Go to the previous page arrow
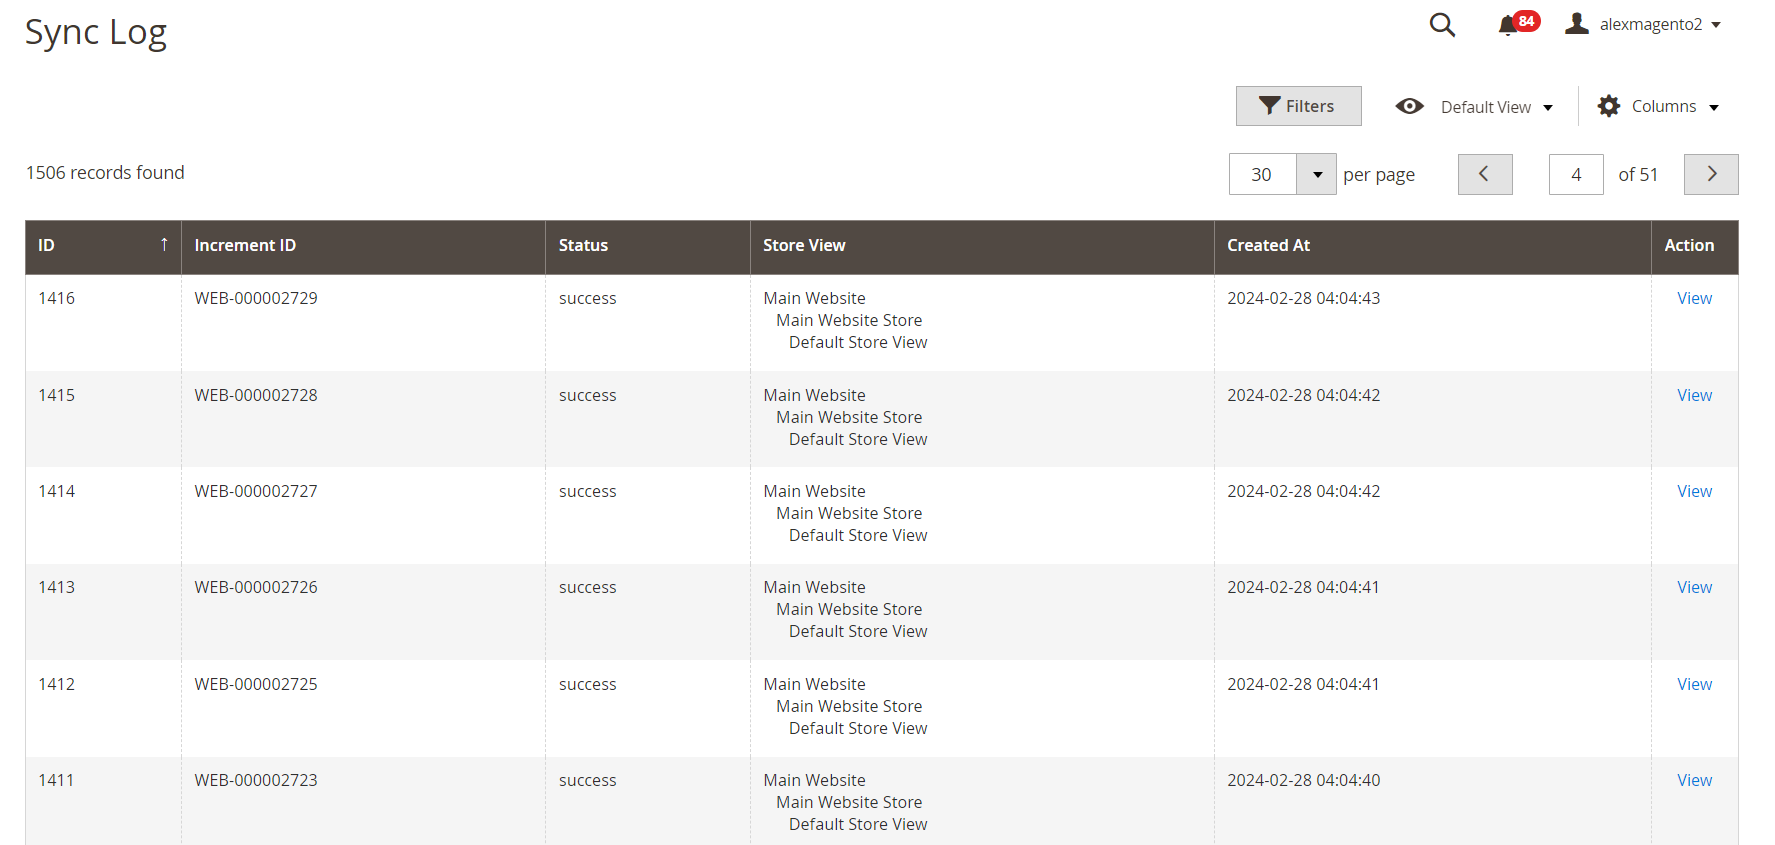Image resolution: width=1775 pixels, height=845 pixels. click(x=1484, y=174)
